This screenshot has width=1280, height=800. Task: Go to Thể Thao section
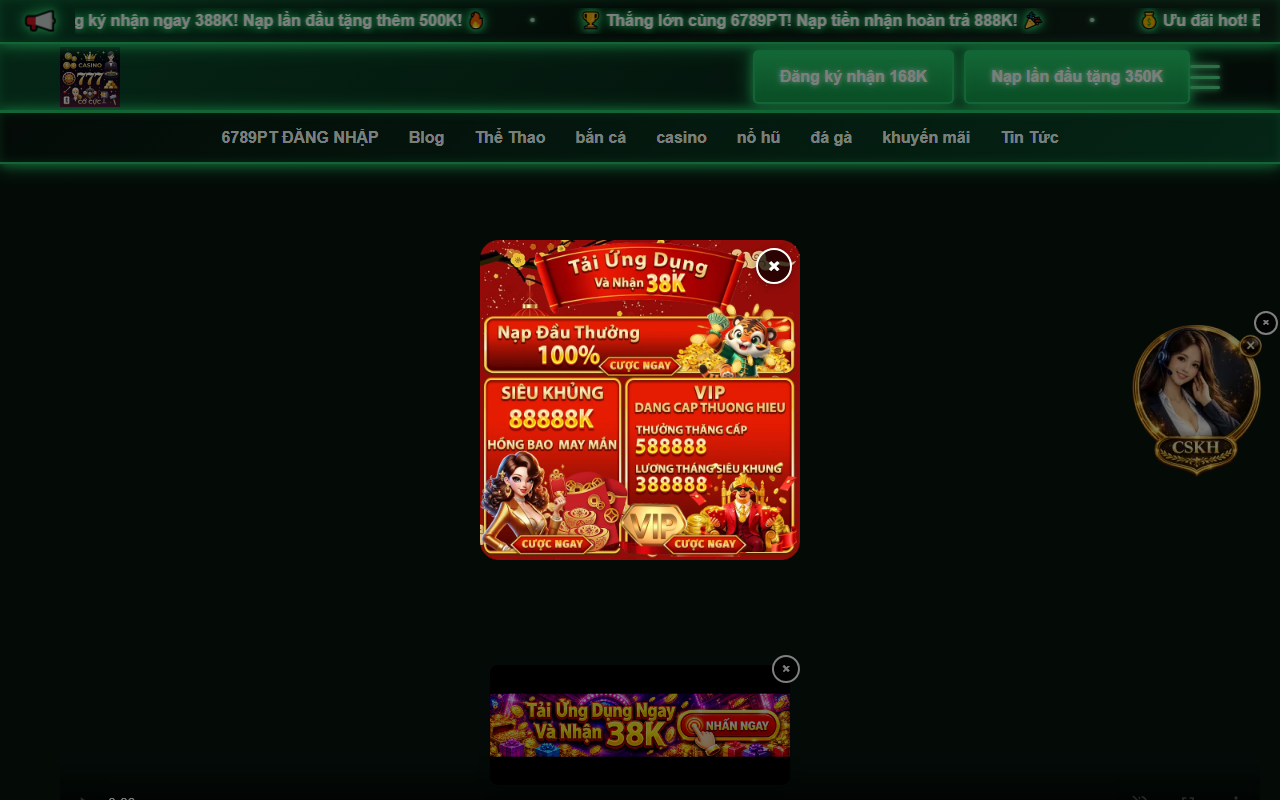point(510,138)
